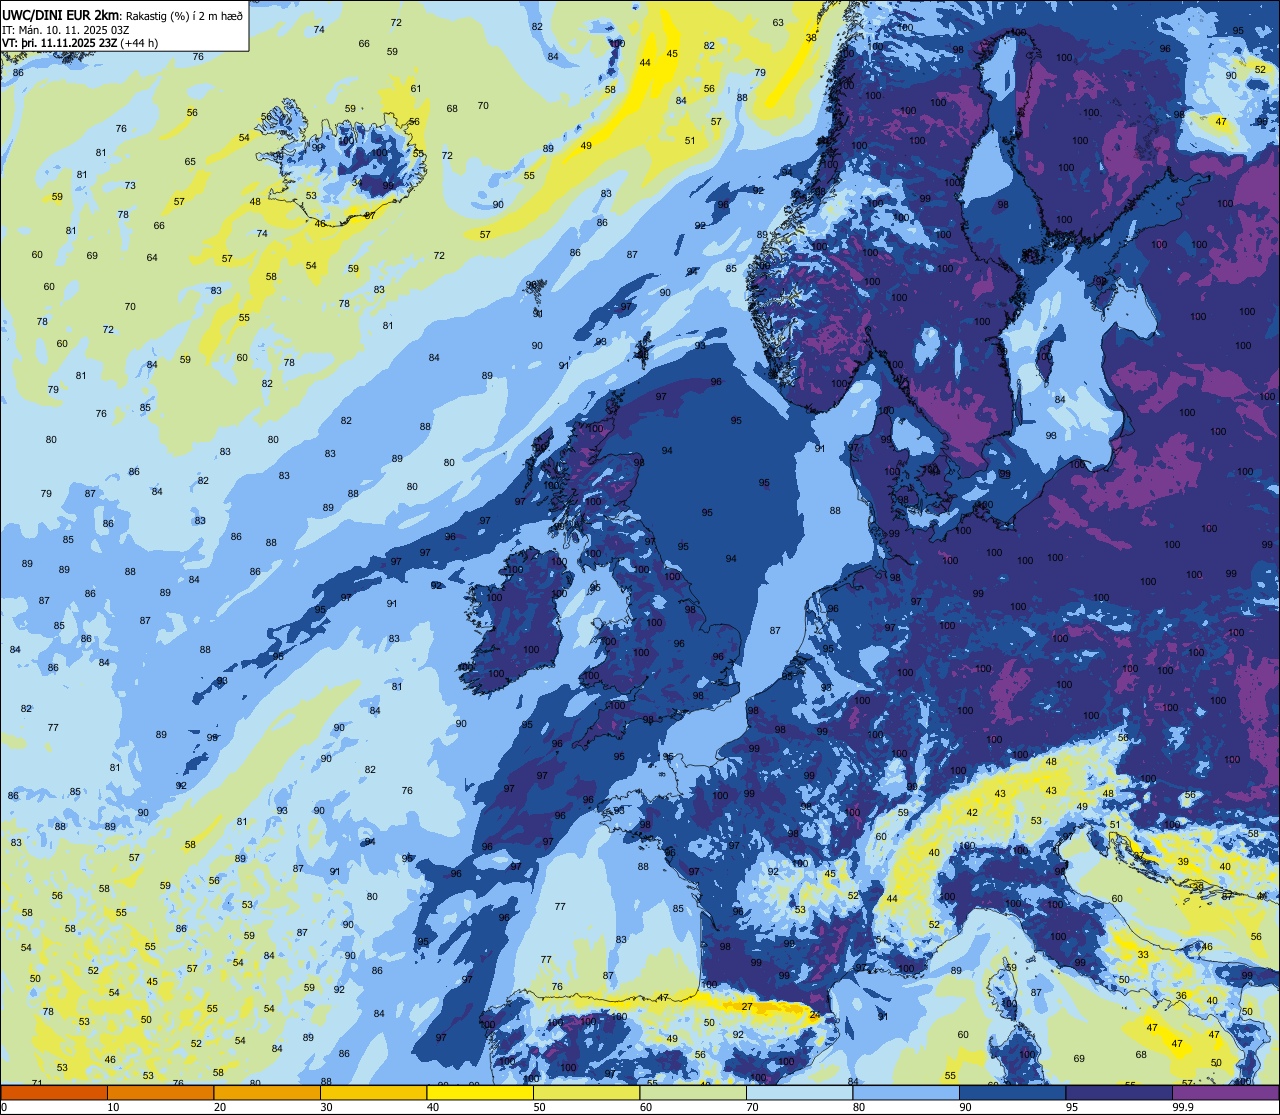Click the map value "36" in southern Italy
Image resolution: width=1280 pixels, height=1115 pixels.
(1181, 995)
